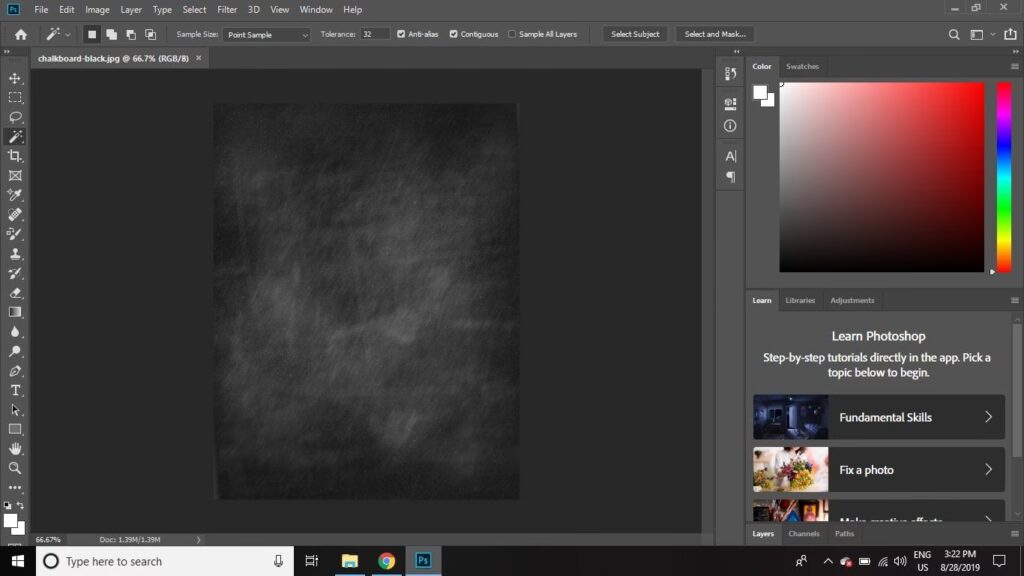Select the Zoom tool in toolbar

coord(15,468)
